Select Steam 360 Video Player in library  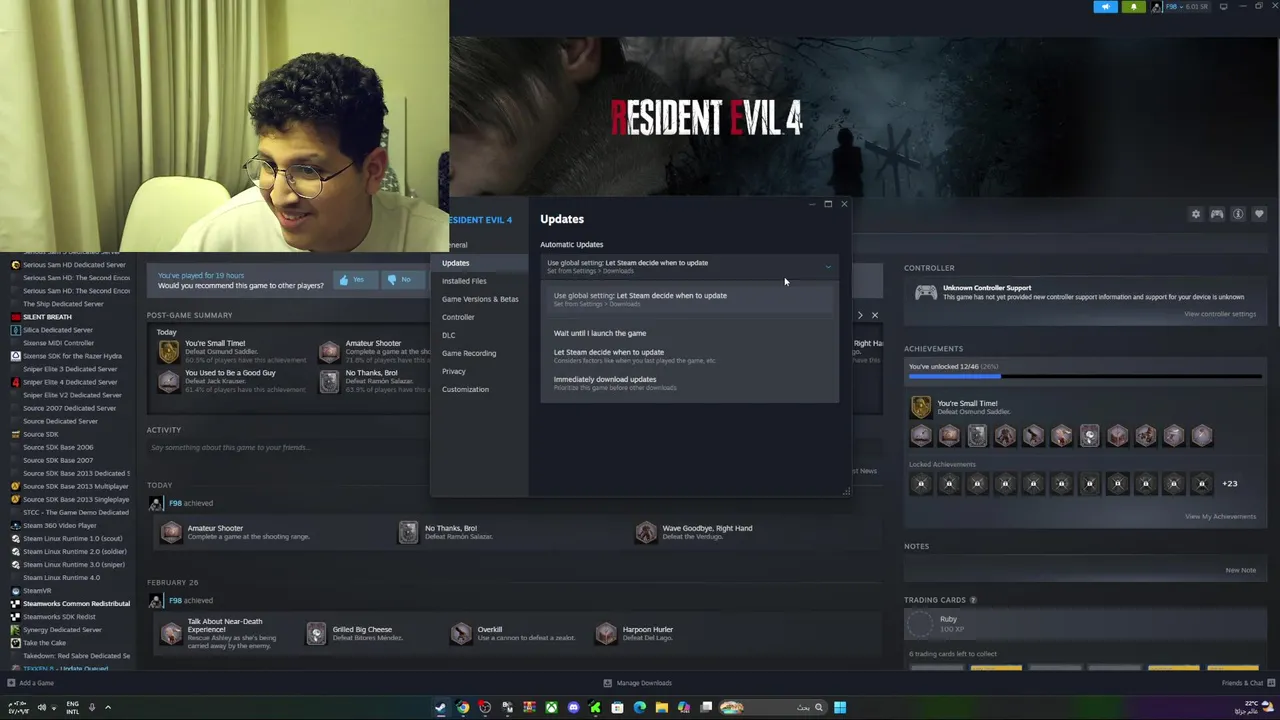click(60, 525)
